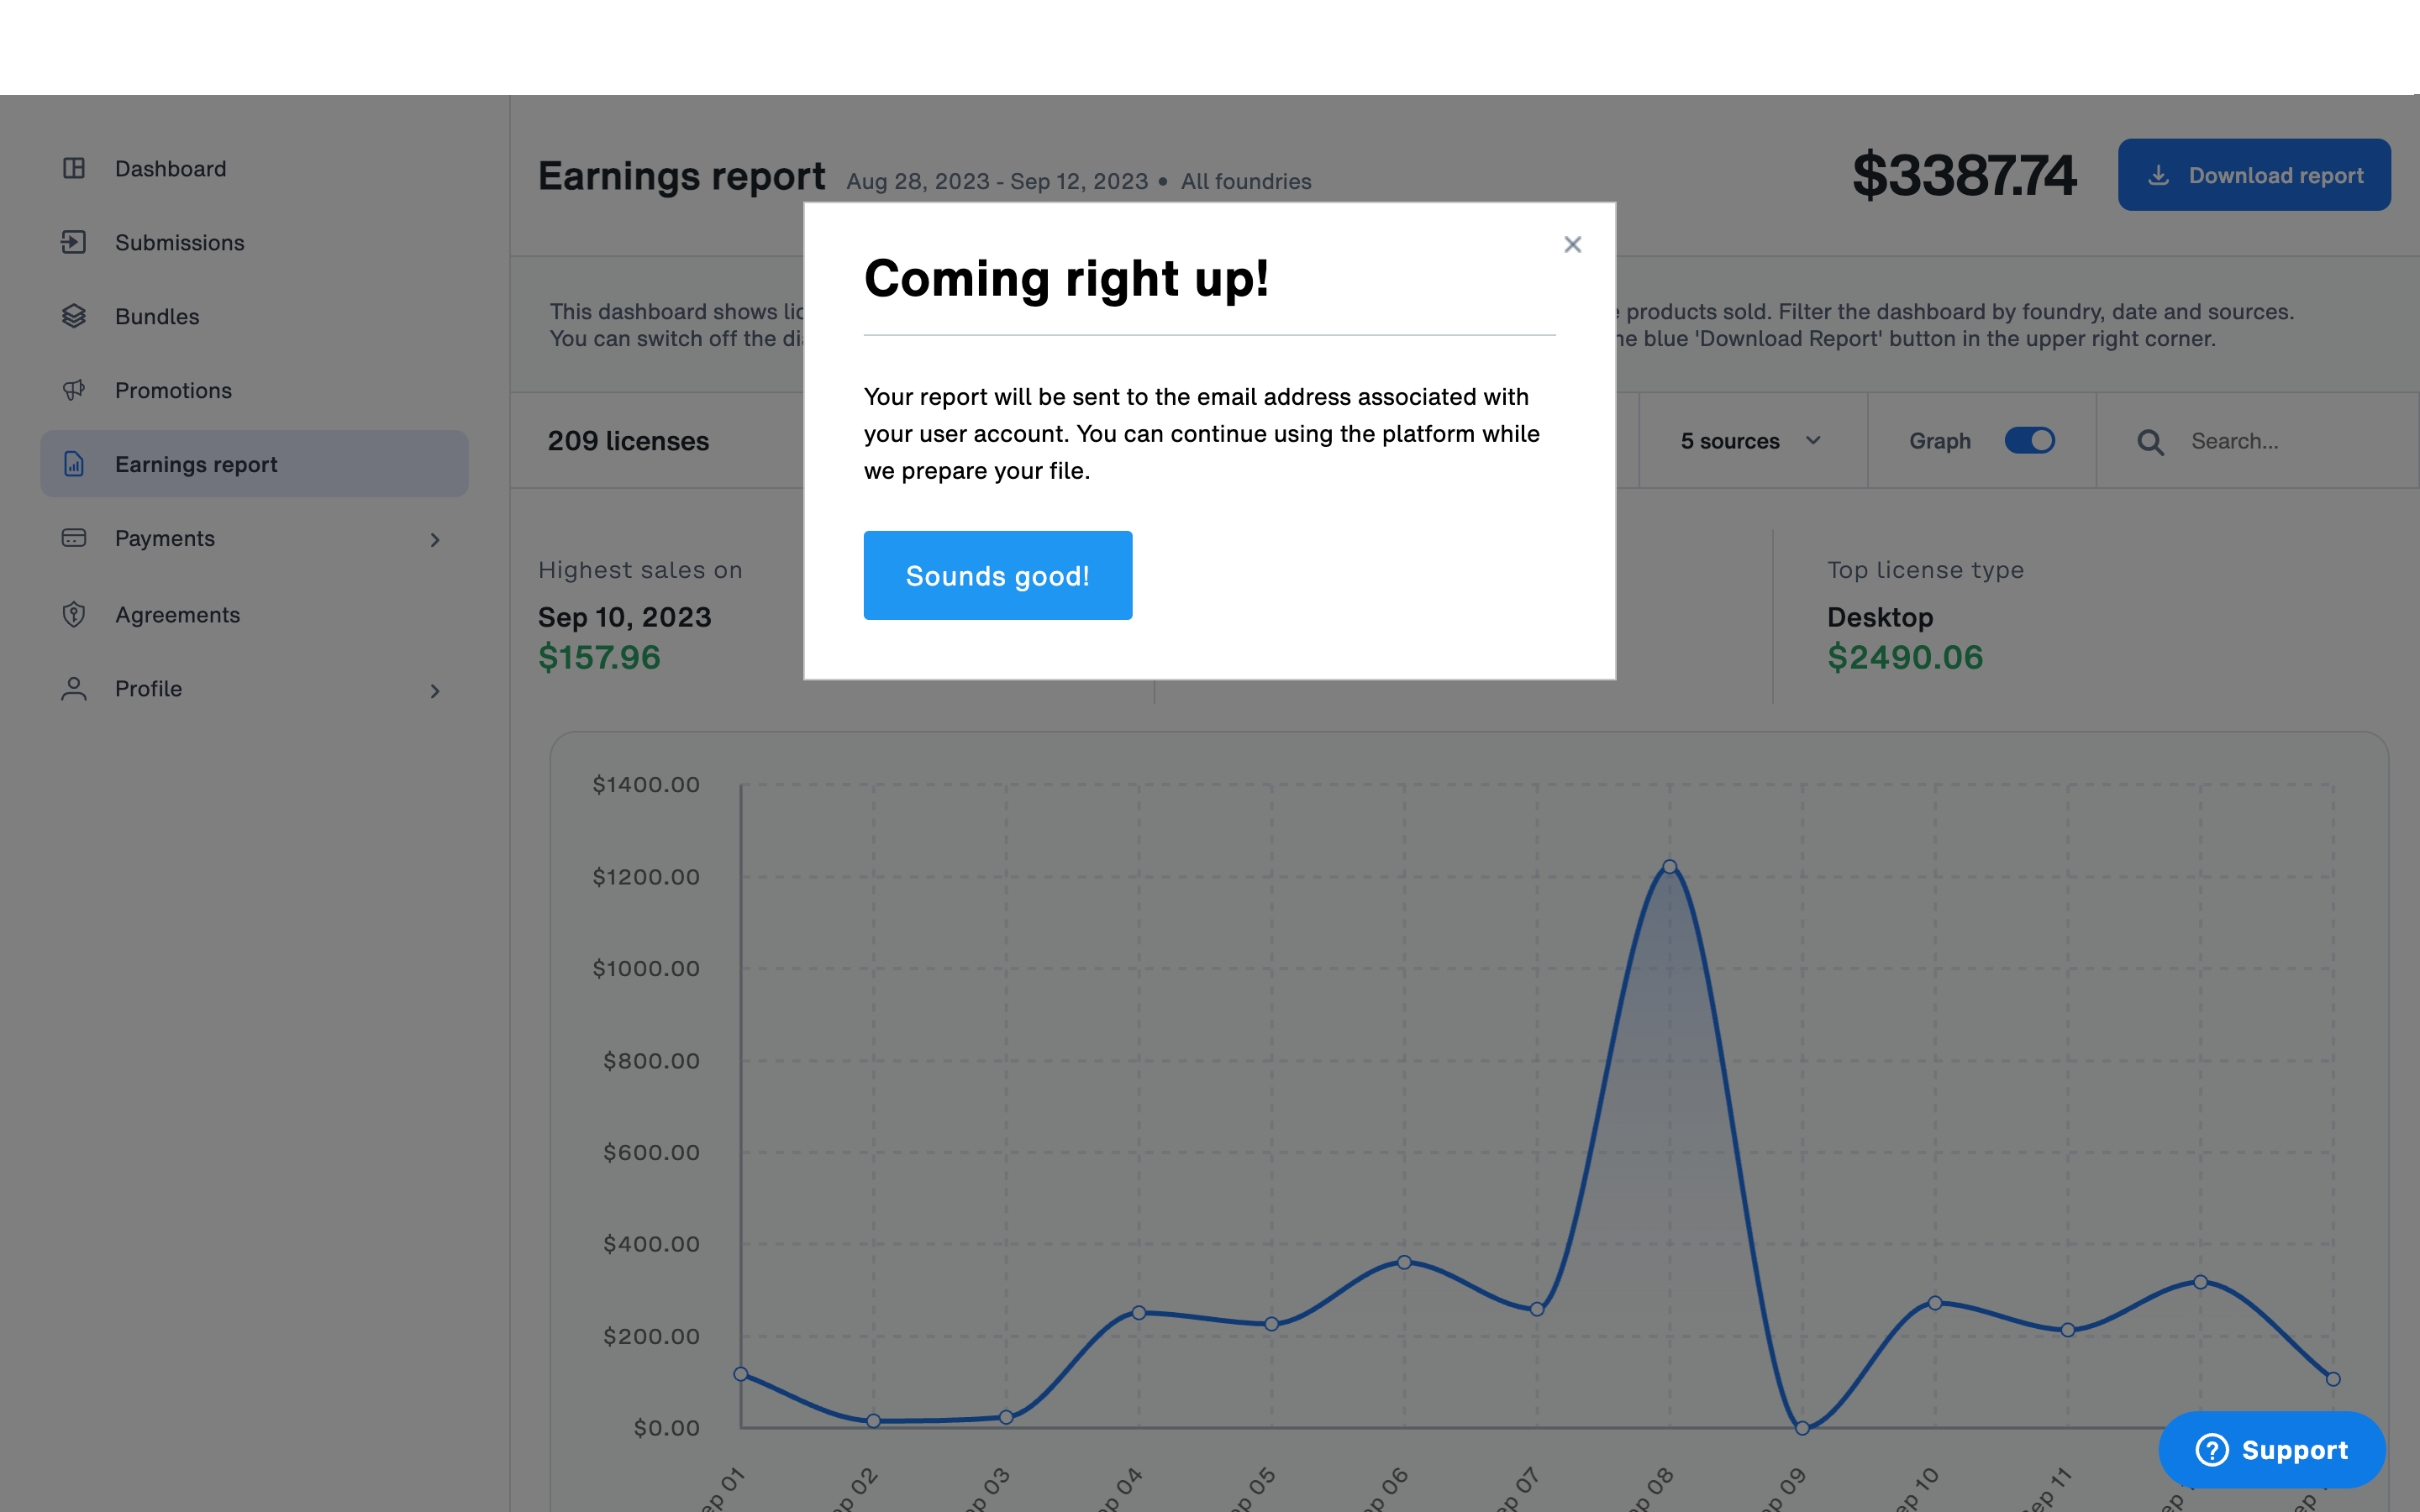Click the Download report button

click(2254, 175)
